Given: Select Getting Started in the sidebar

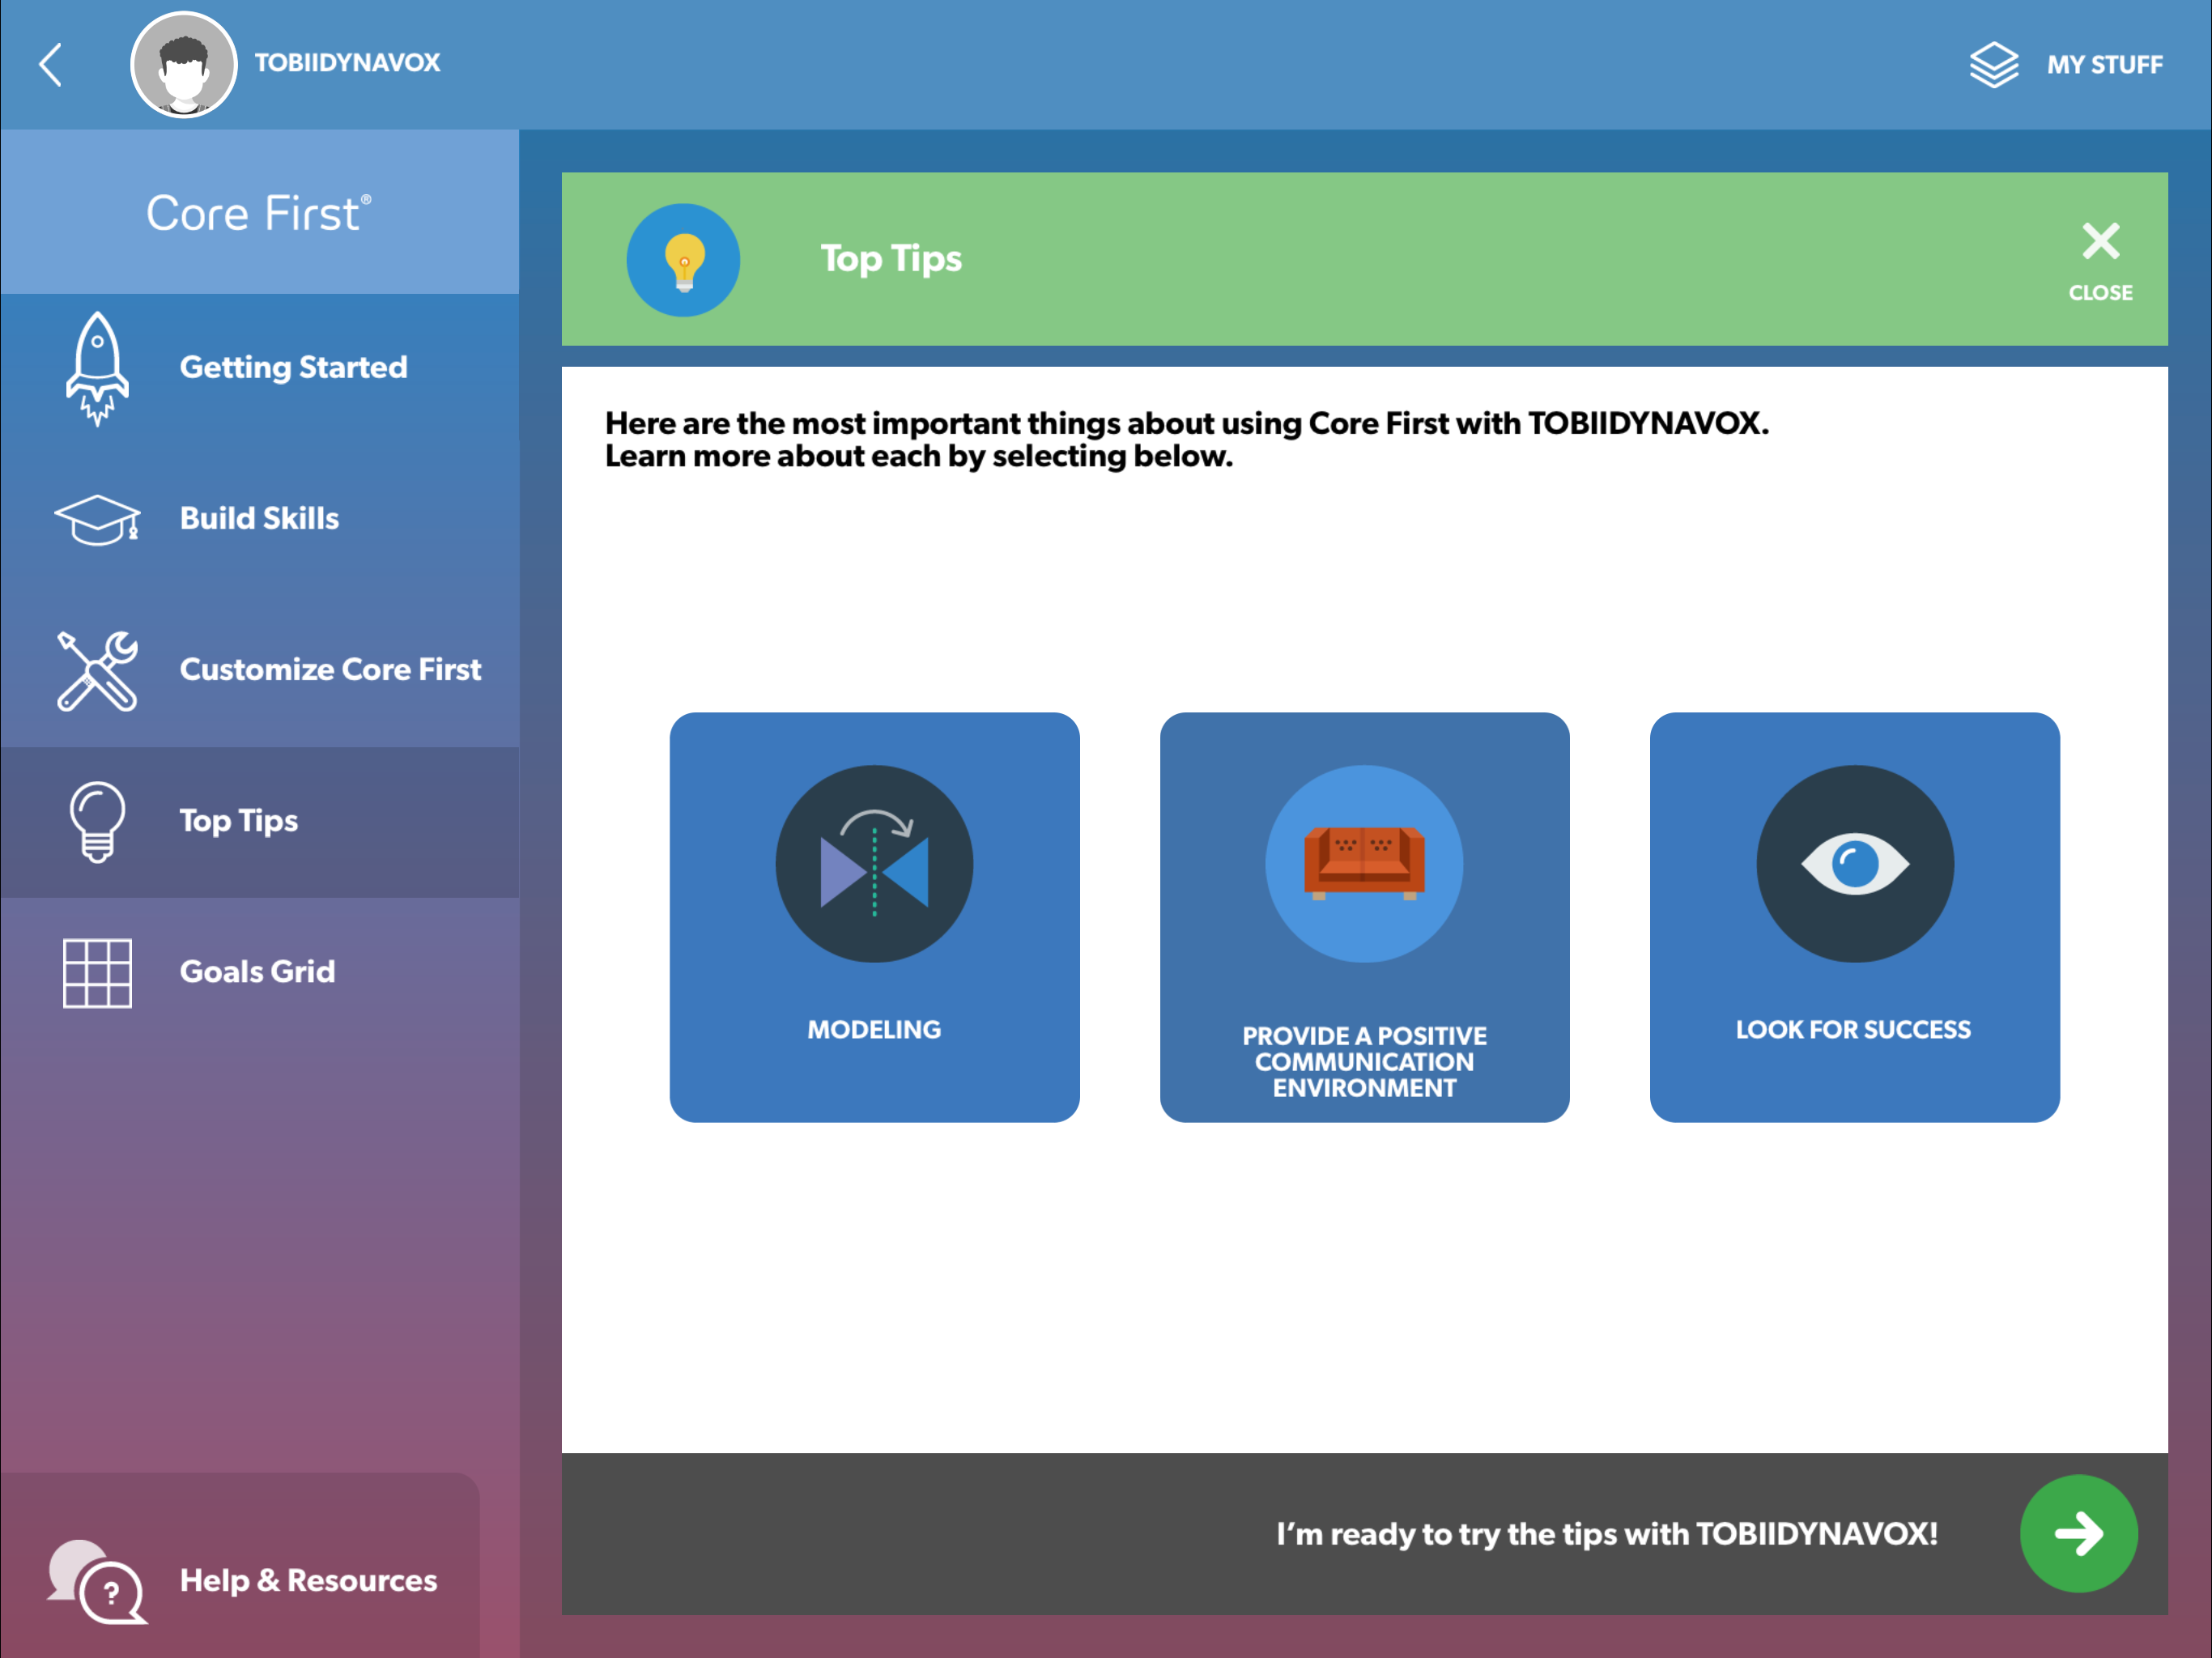Looking at the screenshot, I should 293,368.
